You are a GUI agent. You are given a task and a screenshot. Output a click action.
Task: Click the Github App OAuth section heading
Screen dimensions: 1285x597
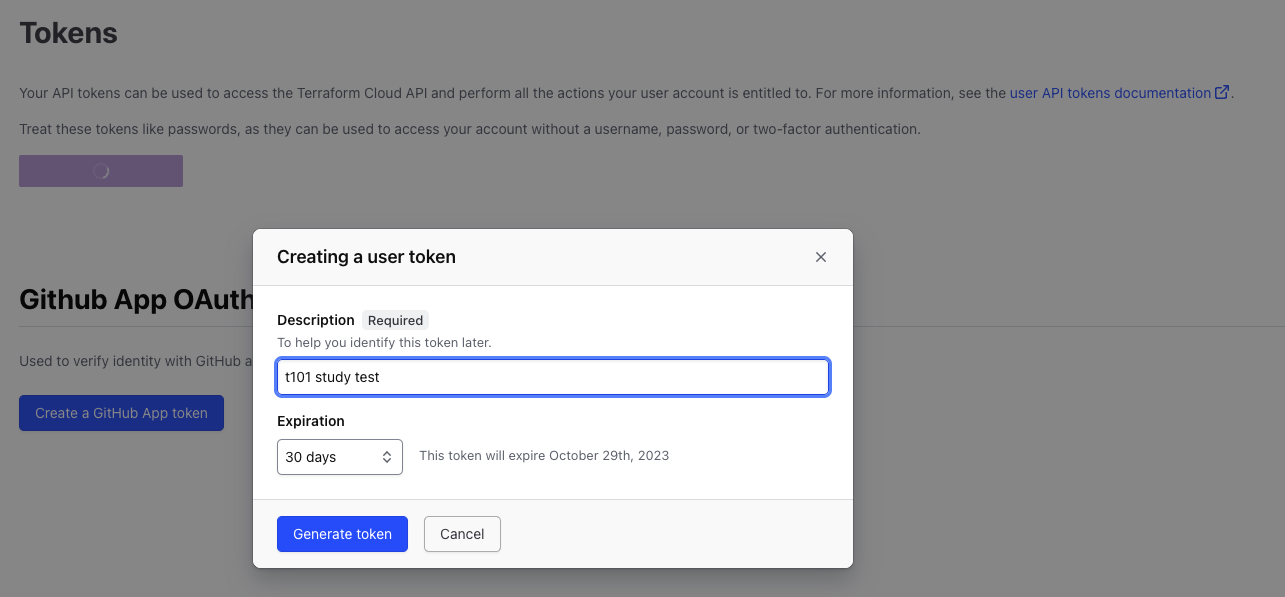pos(135,300)
